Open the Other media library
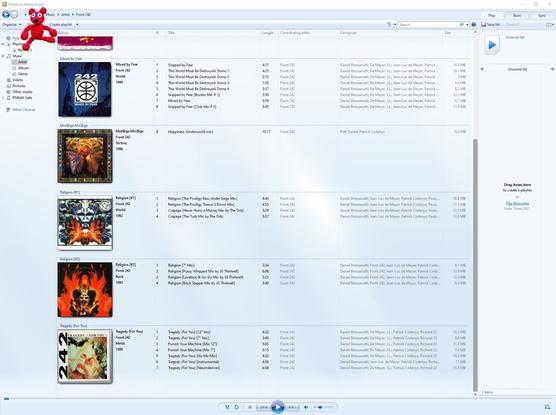Screen dimensions: 556x415 click(22, 92)
